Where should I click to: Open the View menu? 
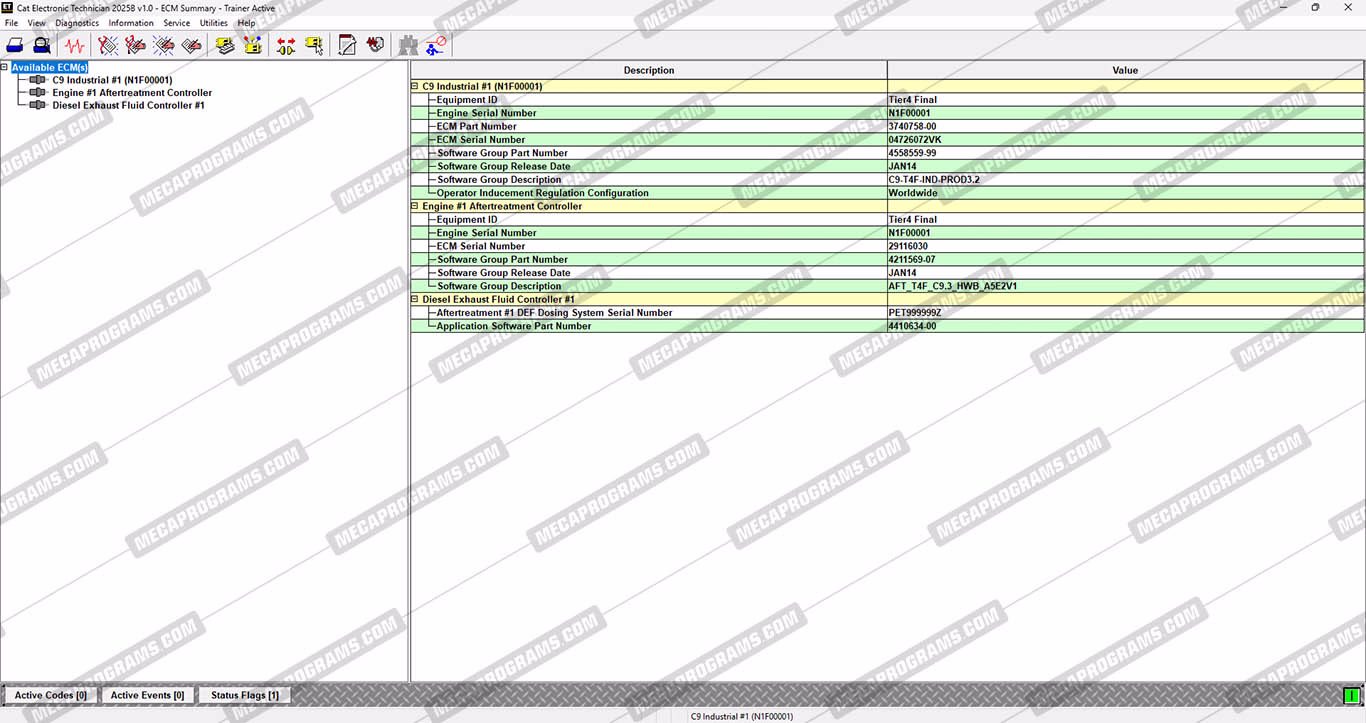coord(36,23)
